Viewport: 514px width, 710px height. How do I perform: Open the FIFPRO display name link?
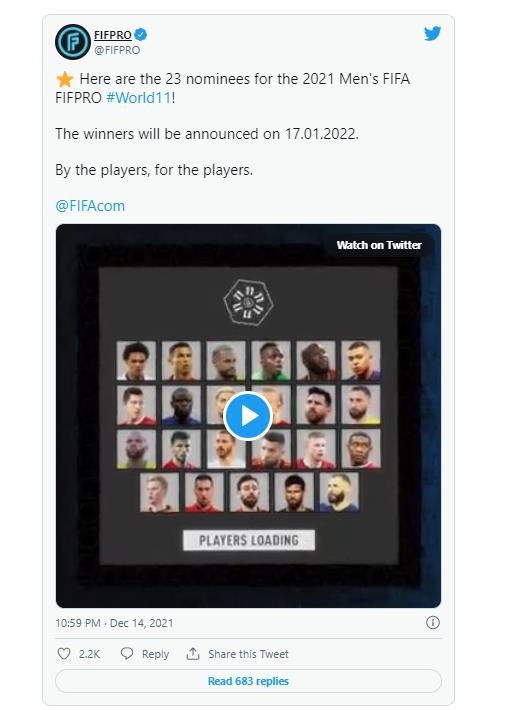[x=113, y=35]
